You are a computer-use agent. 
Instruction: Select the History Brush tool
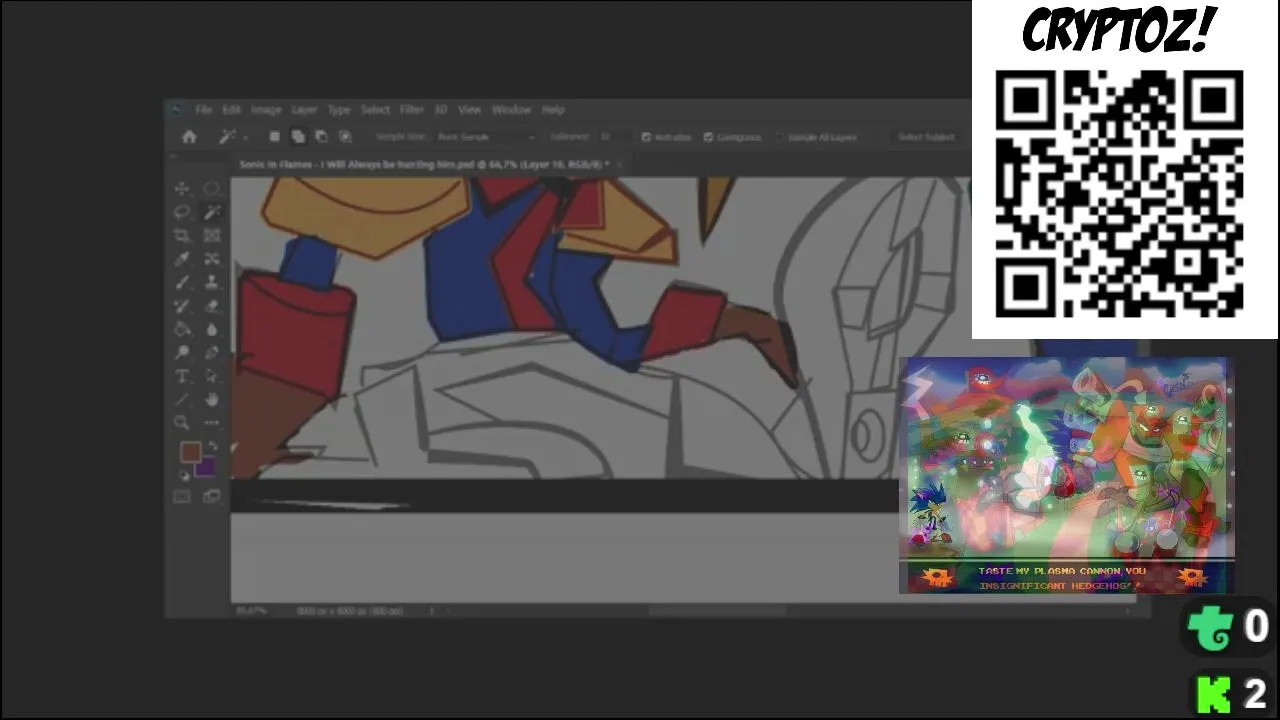[182, 306]
